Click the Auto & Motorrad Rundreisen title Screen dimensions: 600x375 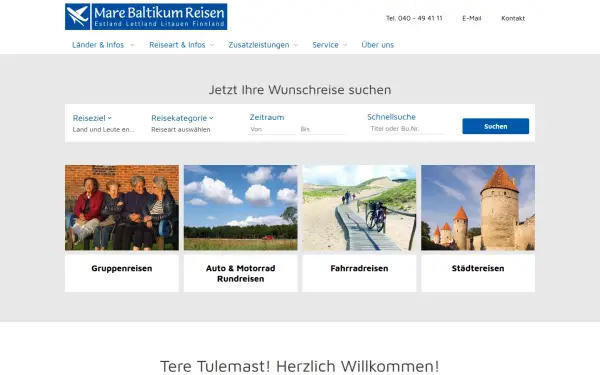click(x=241, y=274)
